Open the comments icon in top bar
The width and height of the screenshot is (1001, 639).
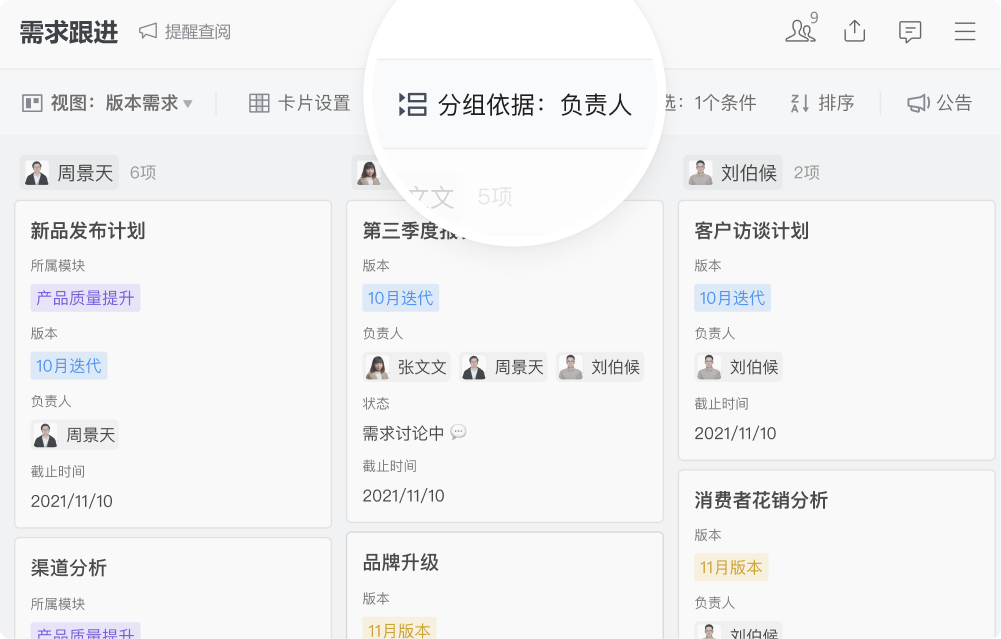pos(910,31)
